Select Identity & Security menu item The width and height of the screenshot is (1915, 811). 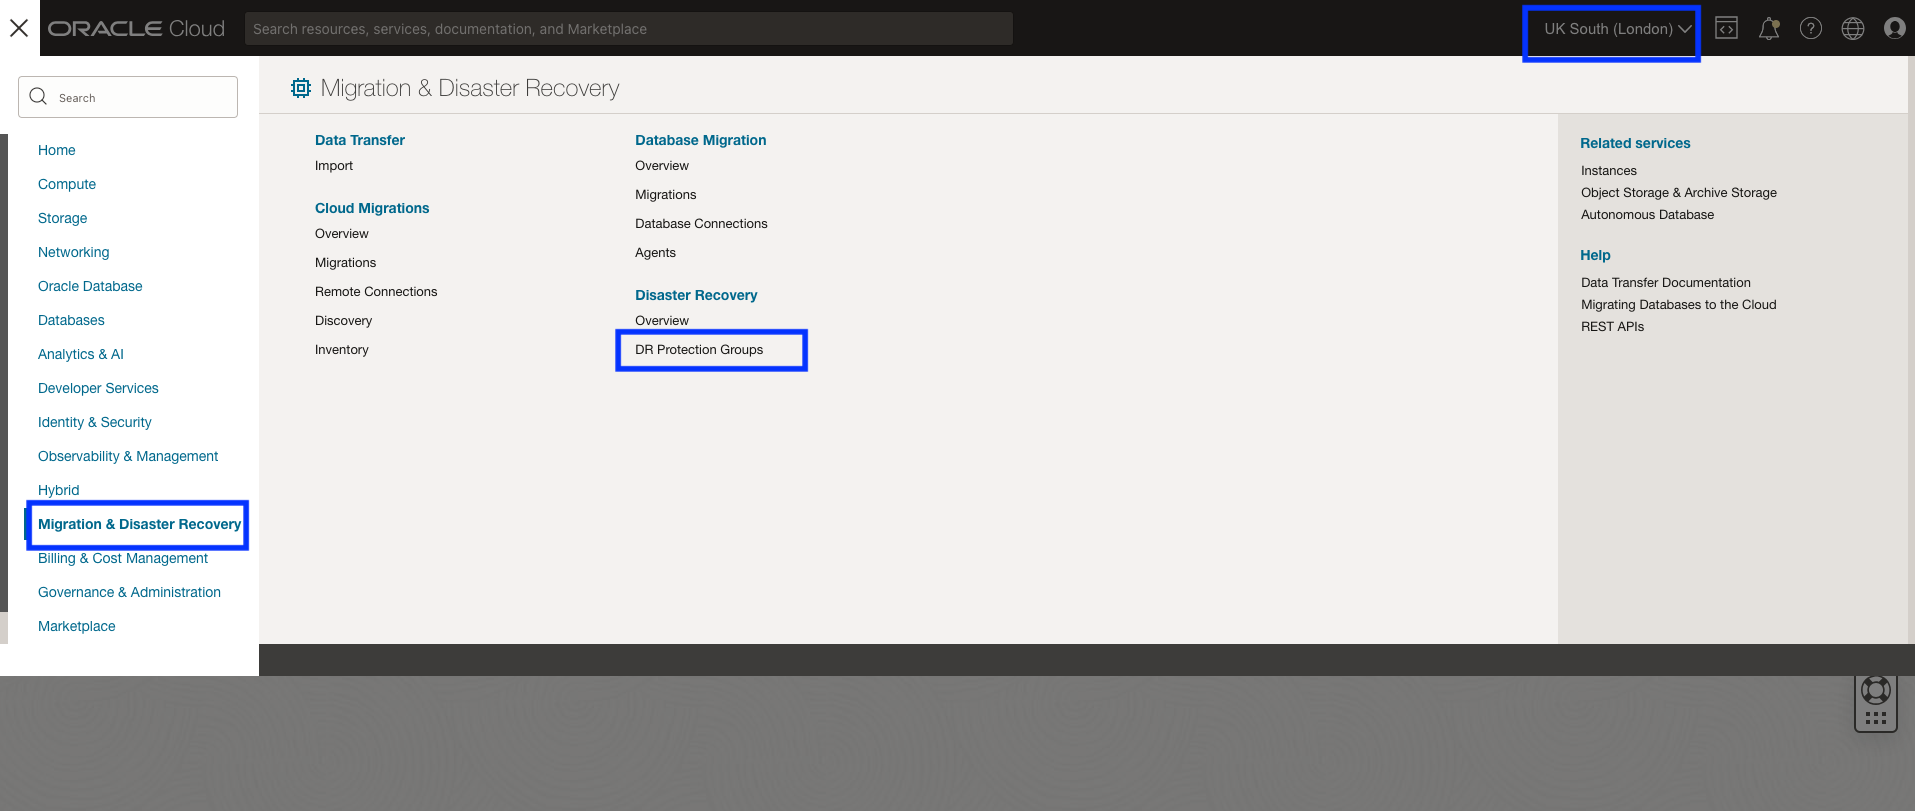point(95,422)
